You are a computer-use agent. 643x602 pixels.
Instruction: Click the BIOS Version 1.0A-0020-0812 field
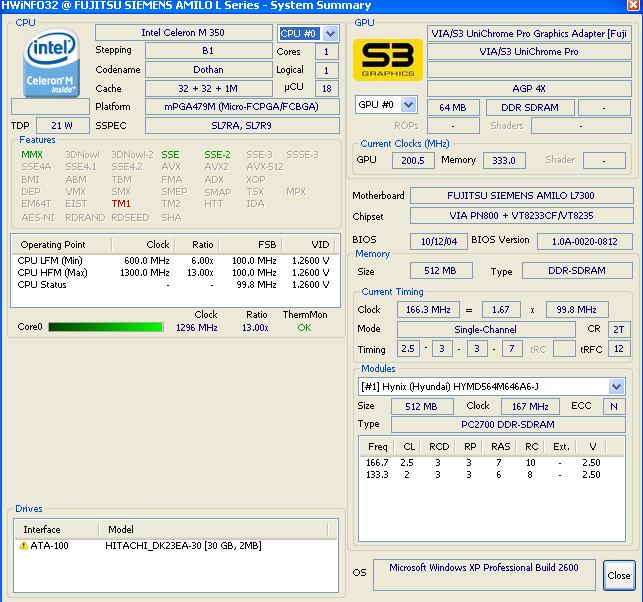coord(585,242)
